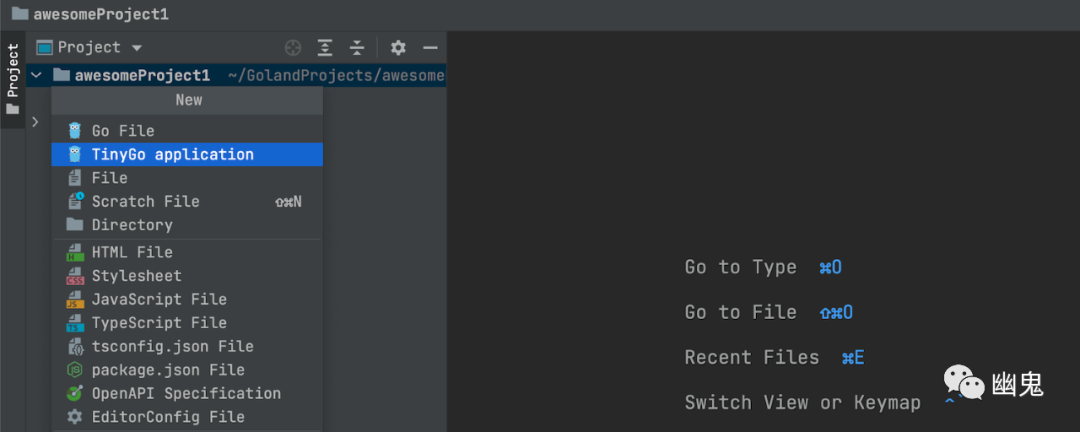Viewport: 1080px width, 432px height.
Task: Click the Stylesheet CSS file icon
Action: (x=74, y=276)
